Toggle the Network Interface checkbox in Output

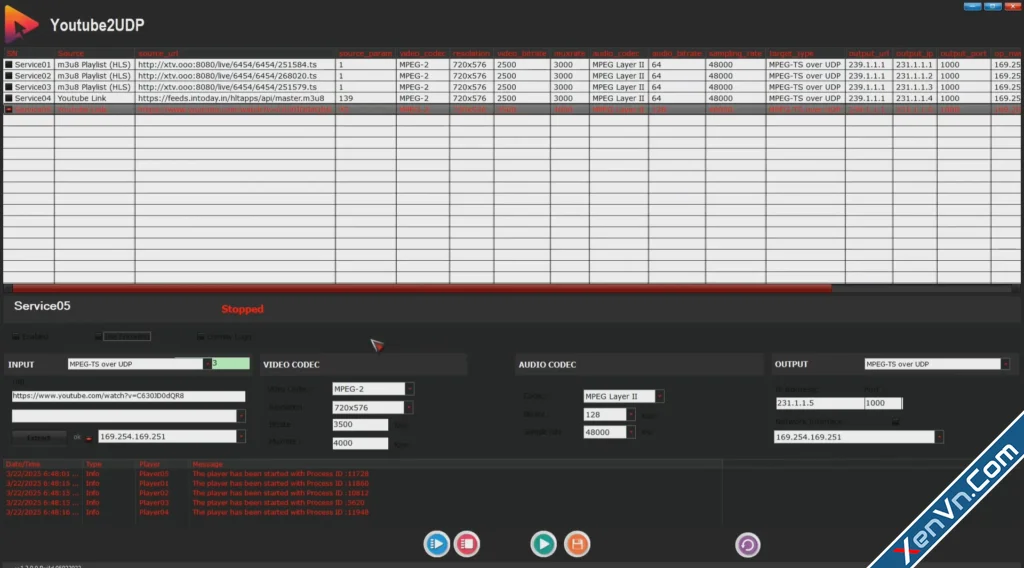point(895,422)
